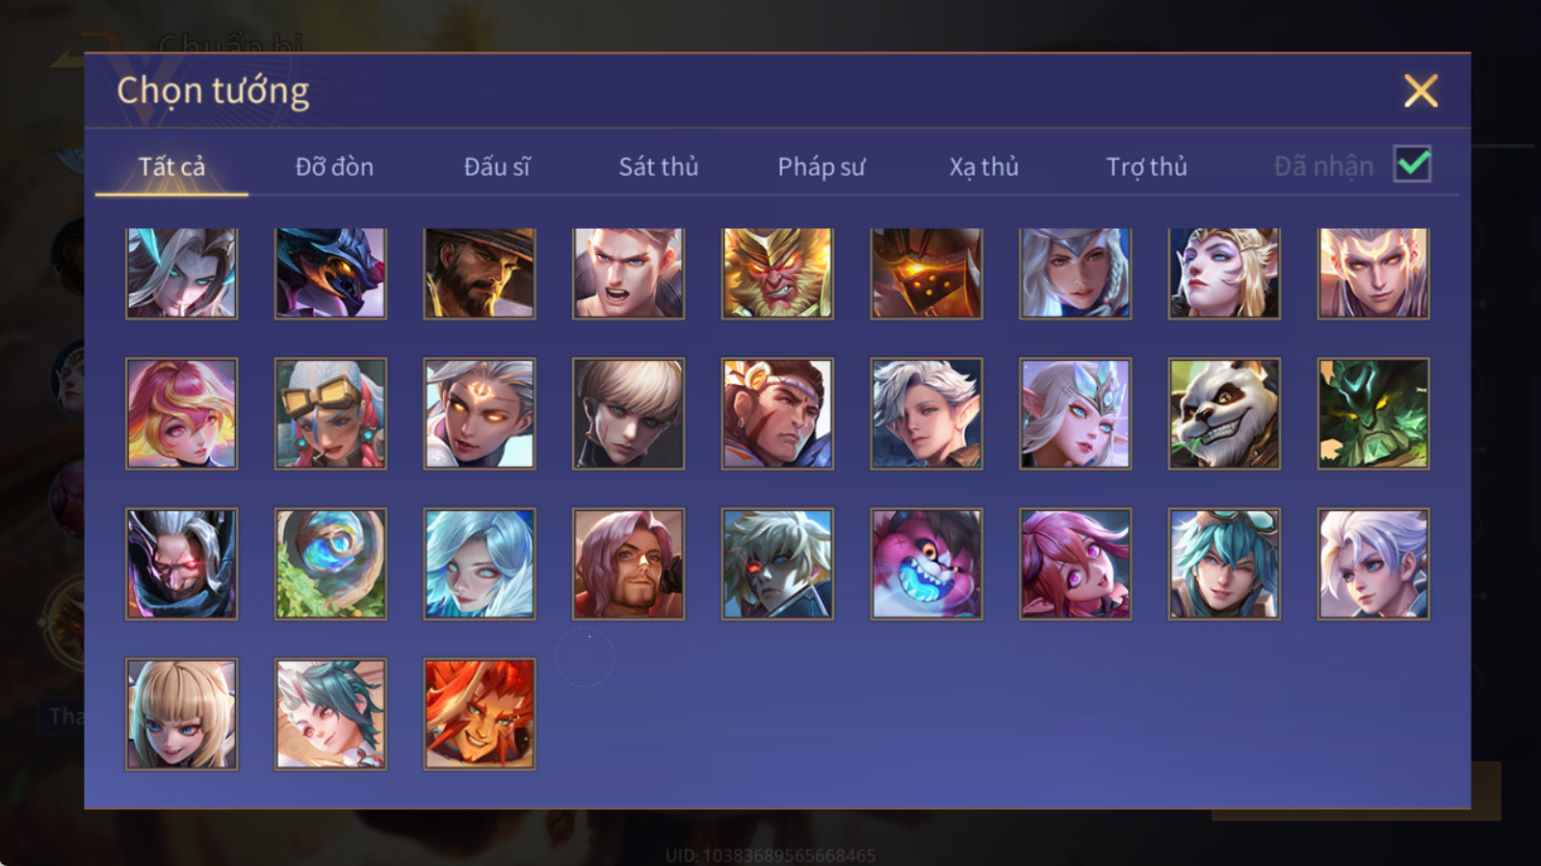The width and height of the screenshot is (1541, 866).
Task: Choose the green glowing forest monster hero
Action: click(x=1373, y=414)
